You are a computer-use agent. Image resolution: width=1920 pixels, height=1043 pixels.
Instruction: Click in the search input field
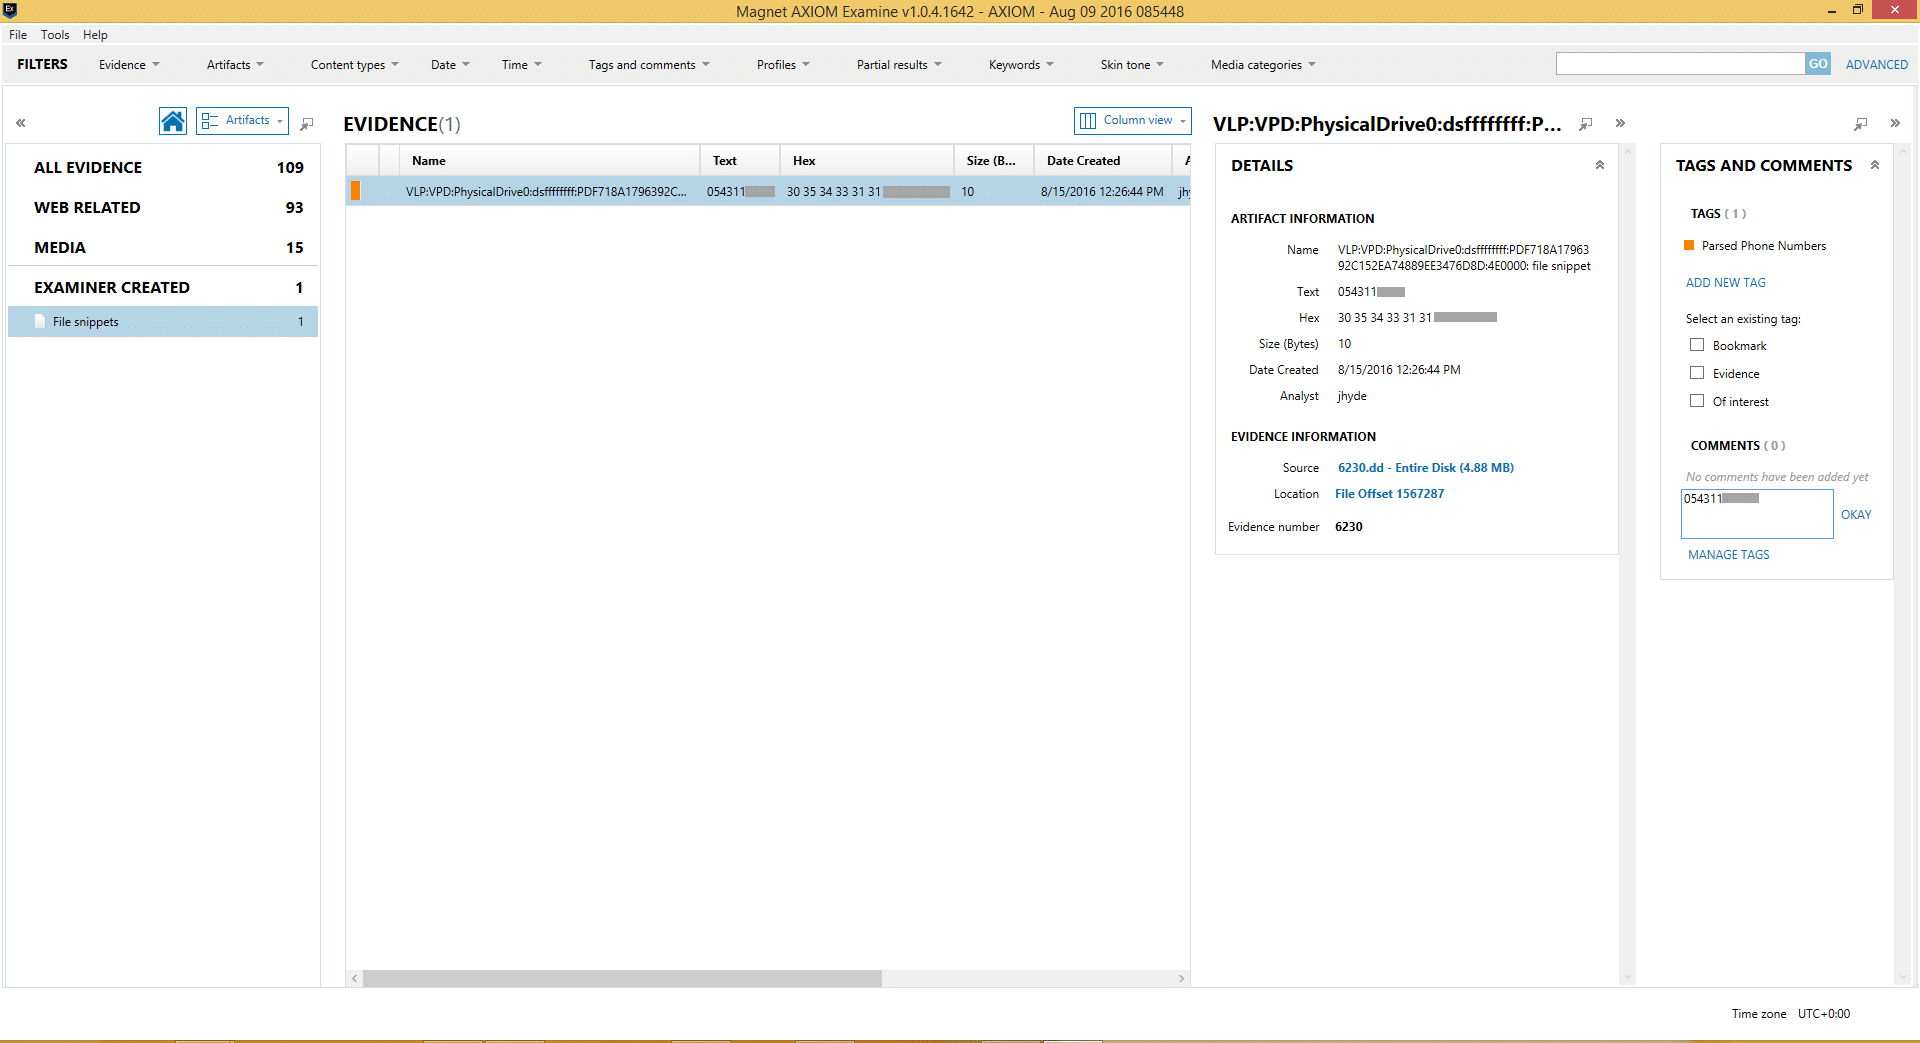(1680, 64)
